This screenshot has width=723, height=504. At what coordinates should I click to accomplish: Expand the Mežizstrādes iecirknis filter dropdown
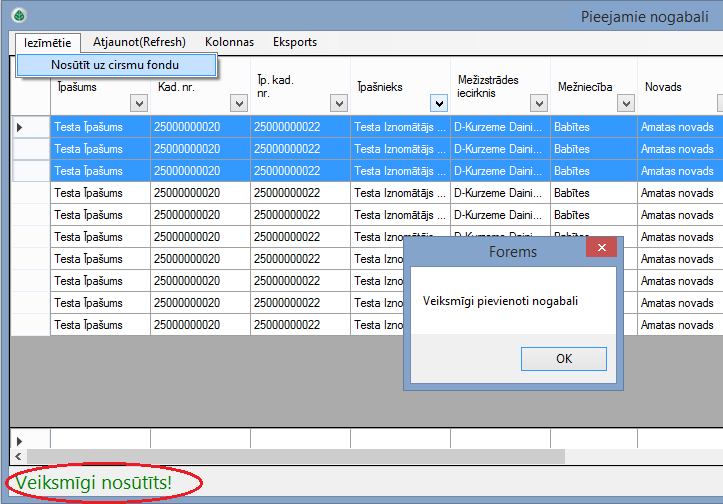tap(538, 103)
